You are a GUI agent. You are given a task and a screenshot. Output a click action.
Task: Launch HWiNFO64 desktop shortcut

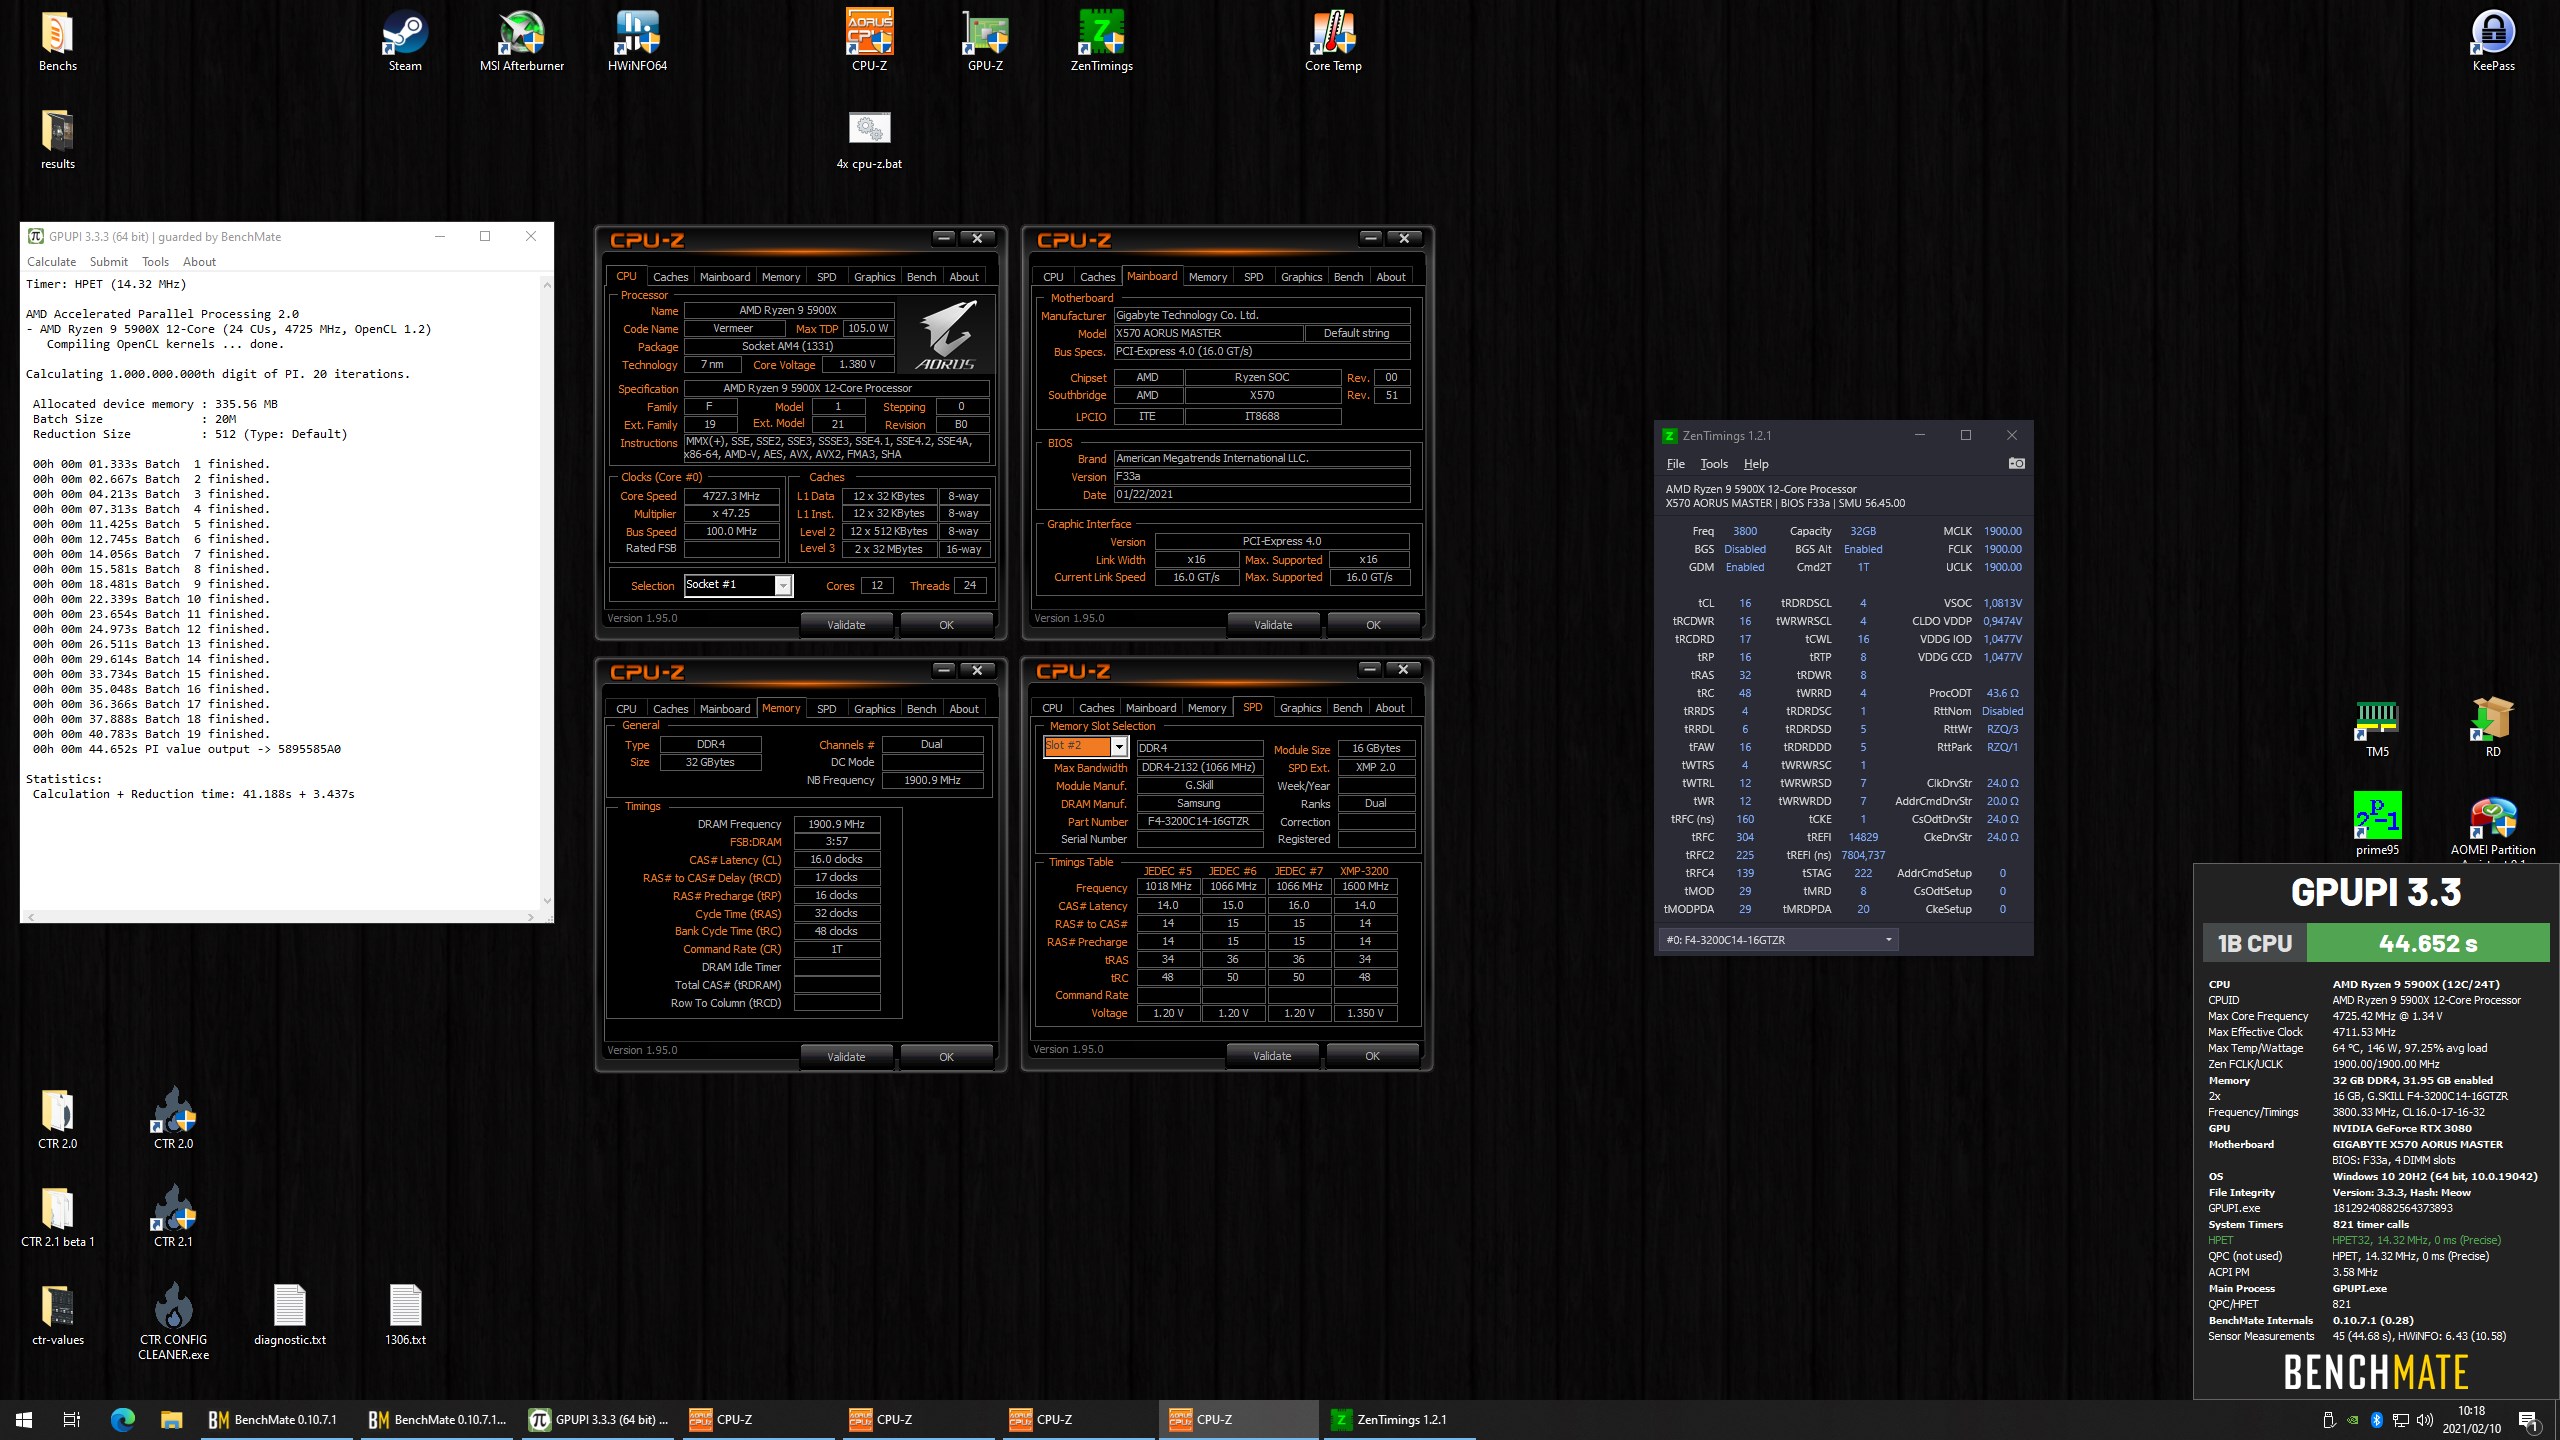click(x=637, y=42)
